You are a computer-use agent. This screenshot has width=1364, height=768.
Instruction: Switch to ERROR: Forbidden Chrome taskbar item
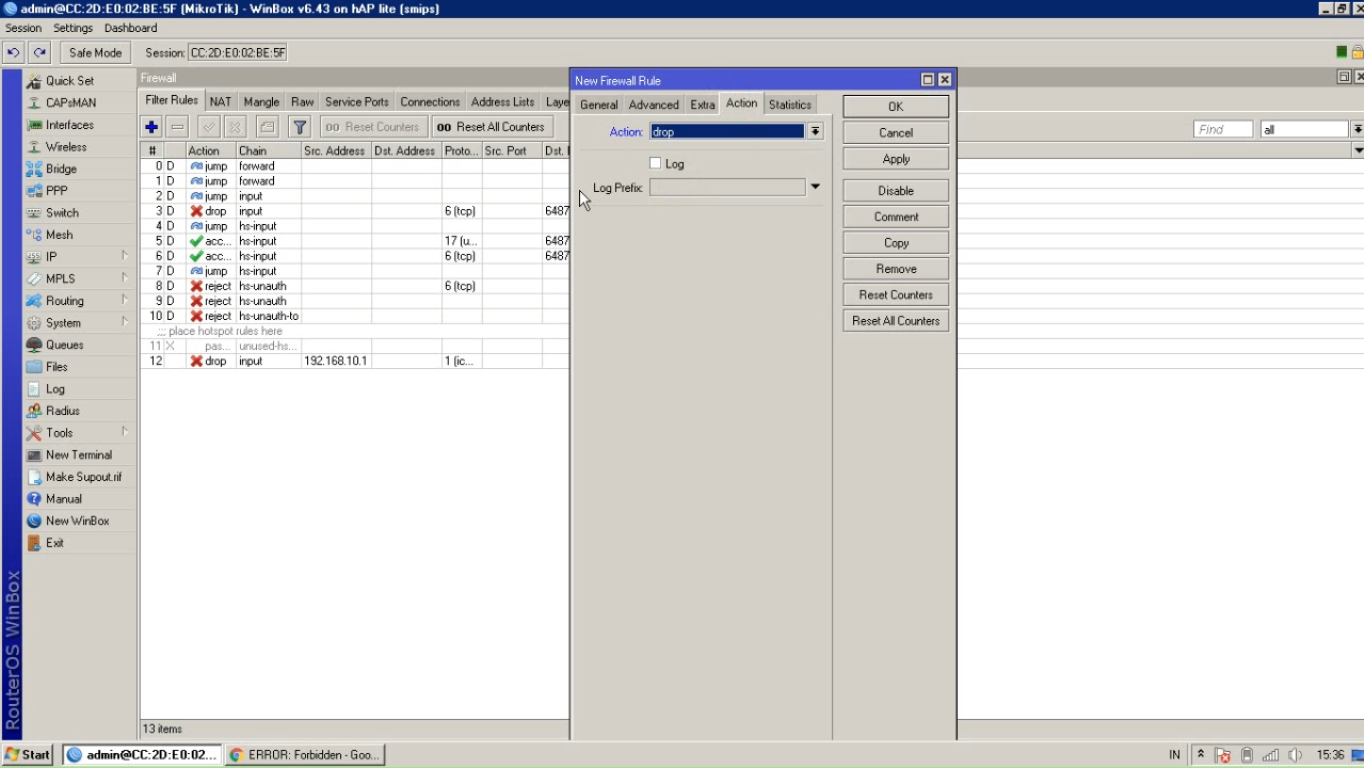[305, 755]
